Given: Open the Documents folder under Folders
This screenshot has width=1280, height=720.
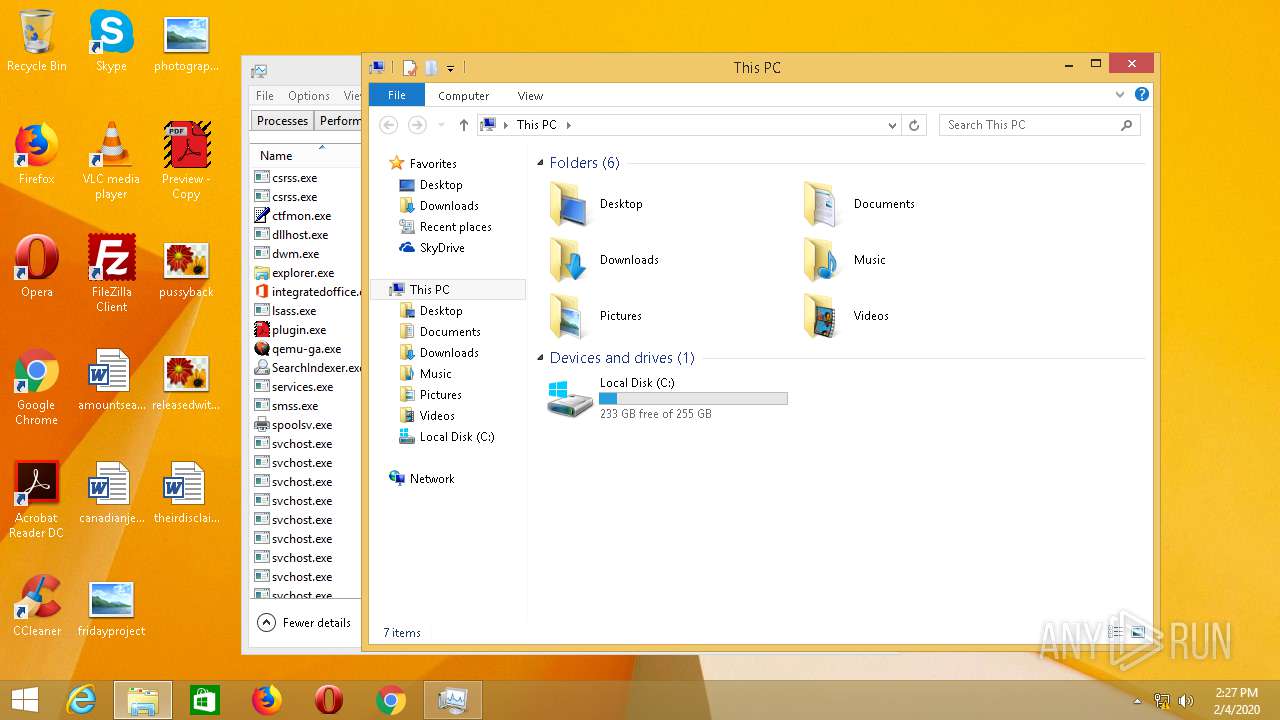Looking at the screenshot, I should pyautogui.click(x=860, y=204).
